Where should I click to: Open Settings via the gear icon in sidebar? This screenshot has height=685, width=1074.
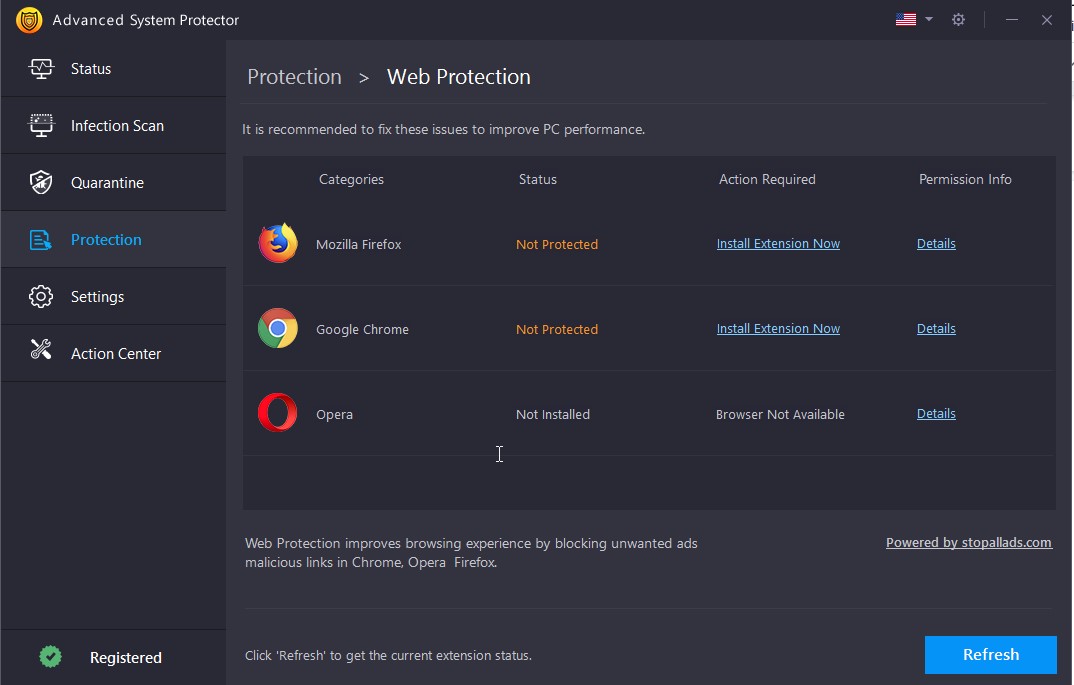[x=41, y=296]
